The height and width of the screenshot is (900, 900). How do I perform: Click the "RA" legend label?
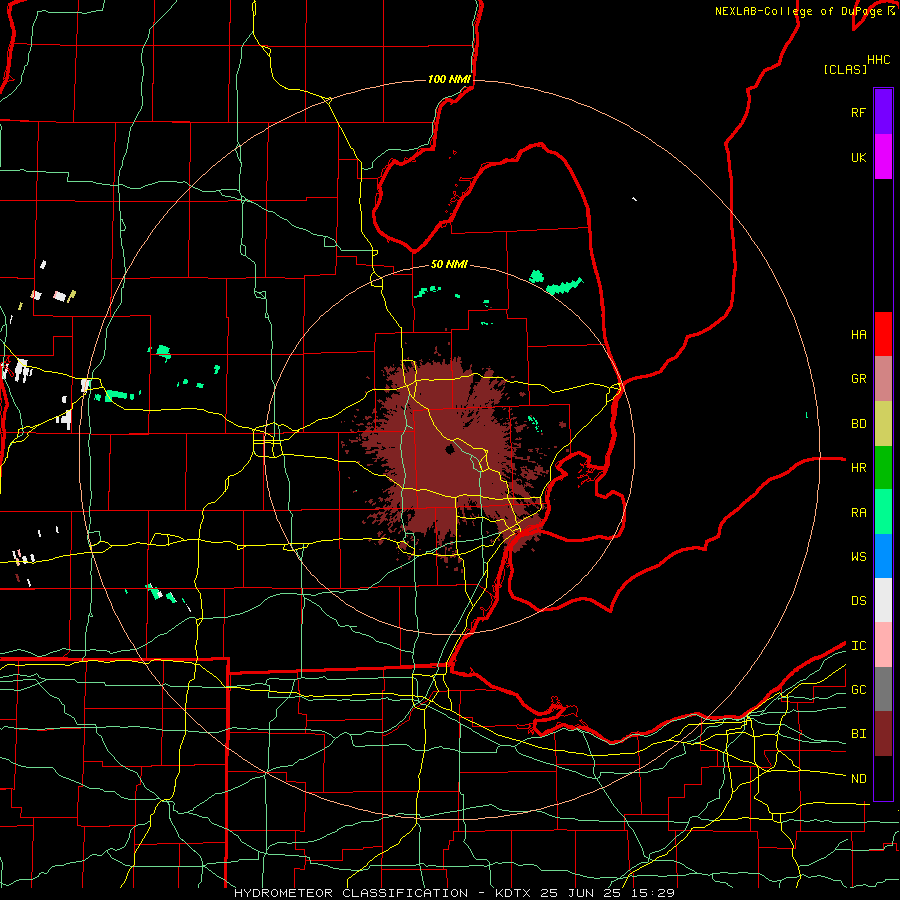pos(858,513)
